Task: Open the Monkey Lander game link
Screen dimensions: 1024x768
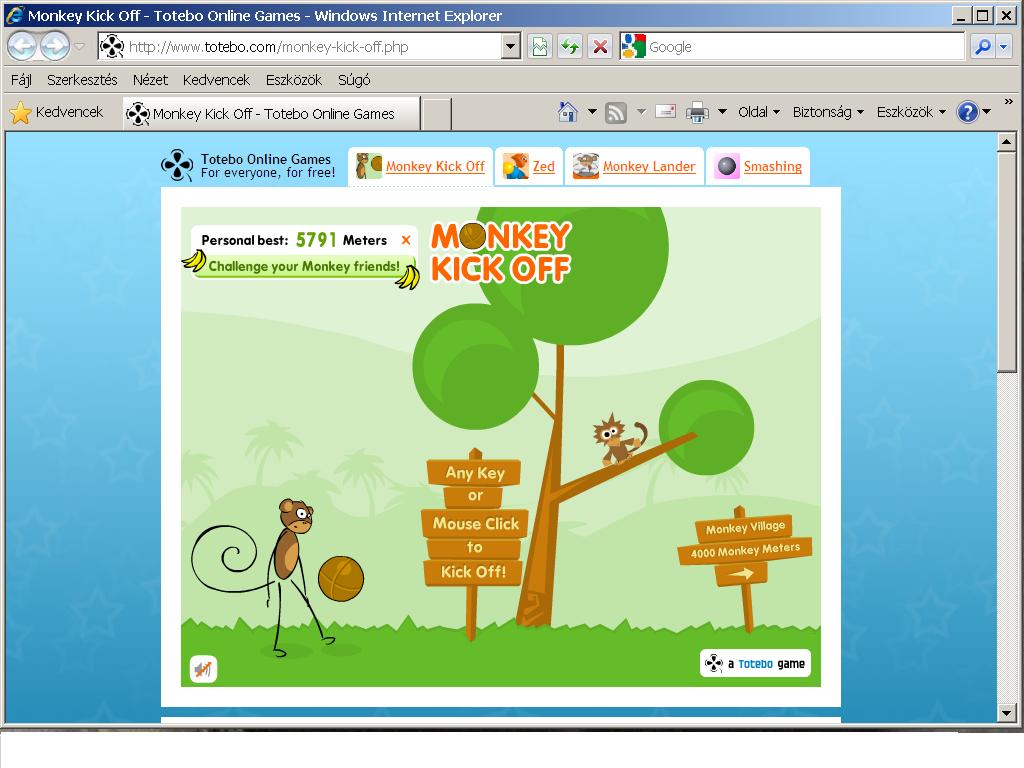Action: (649, 167)
